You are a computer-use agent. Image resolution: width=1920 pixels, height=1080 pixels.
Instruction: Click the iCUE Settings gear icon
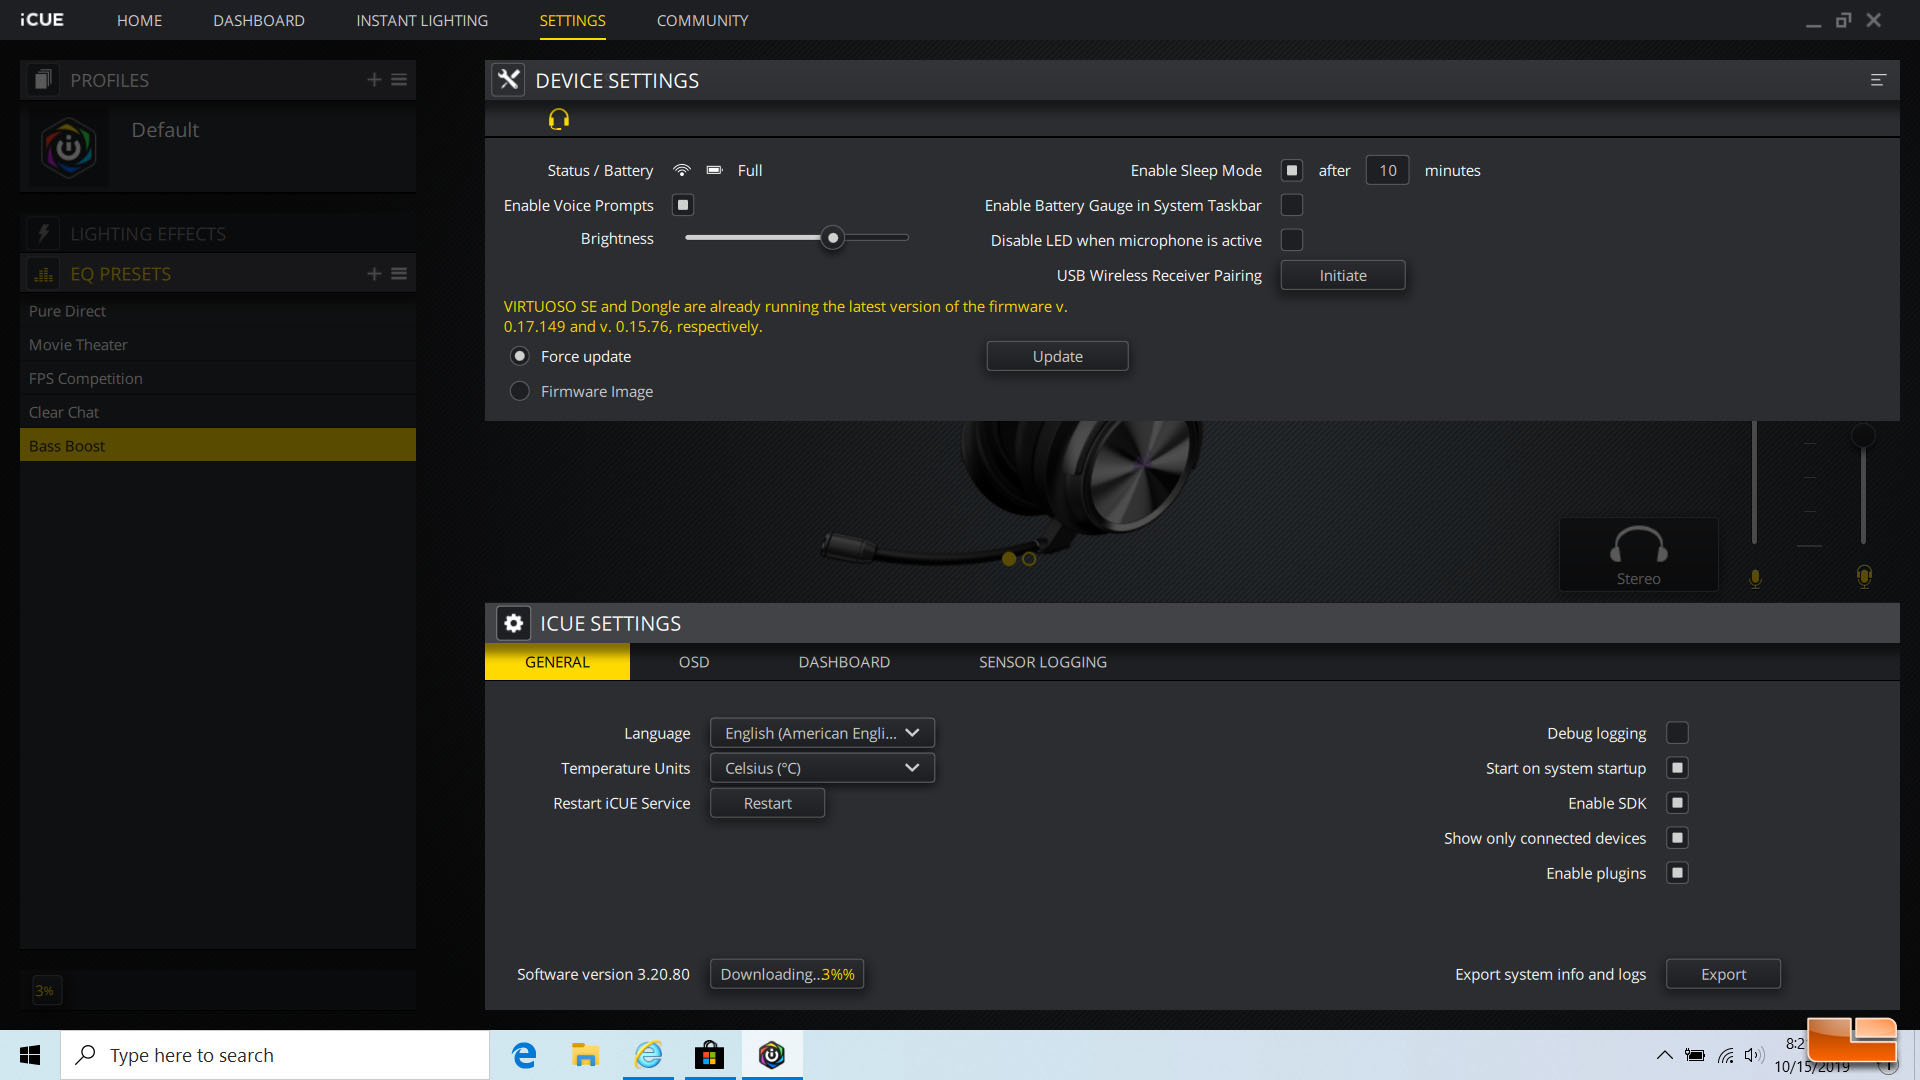[x=514, y=623]
